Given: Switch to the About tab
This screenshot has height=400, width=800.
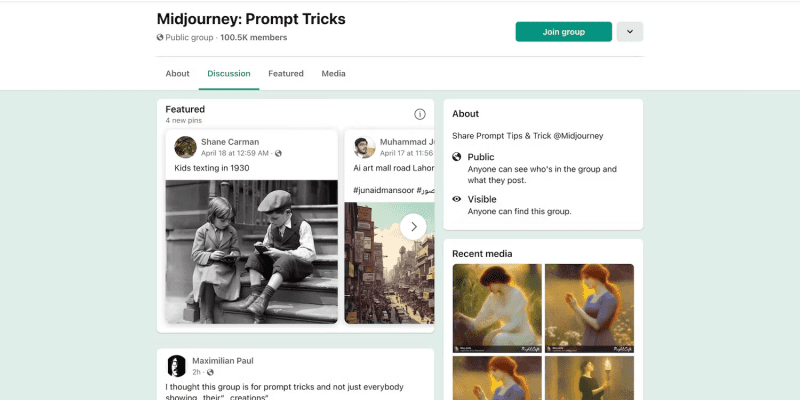Looking at the screenshot, I should [177, 73].
